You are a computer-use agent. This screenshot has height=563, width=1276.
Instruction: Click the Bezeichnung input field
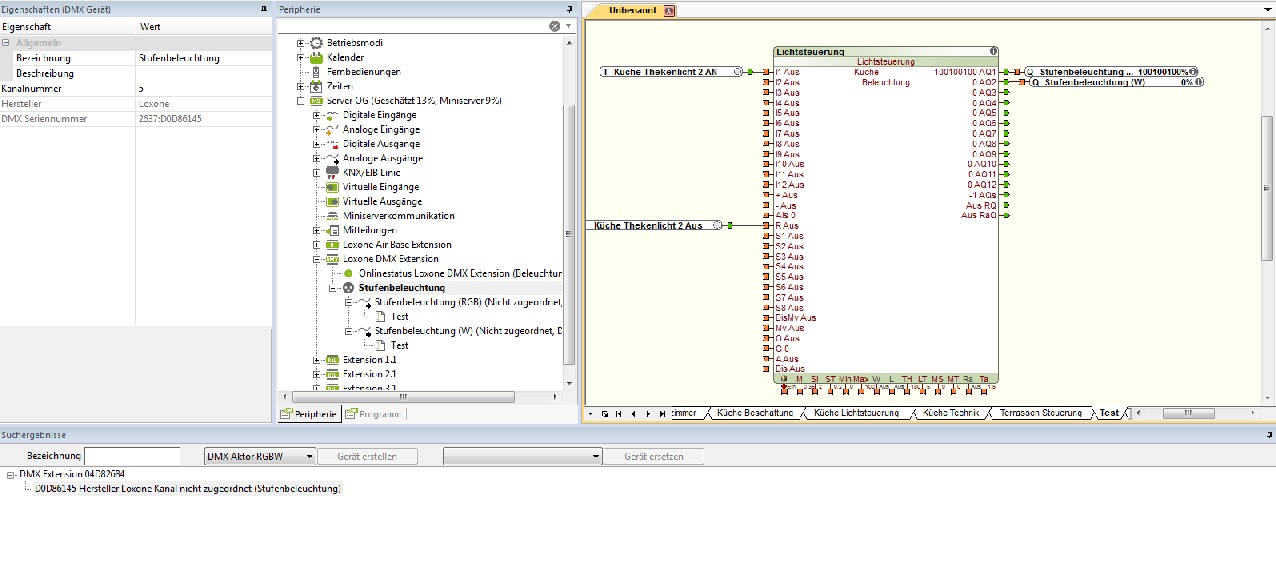pos(132,457)
